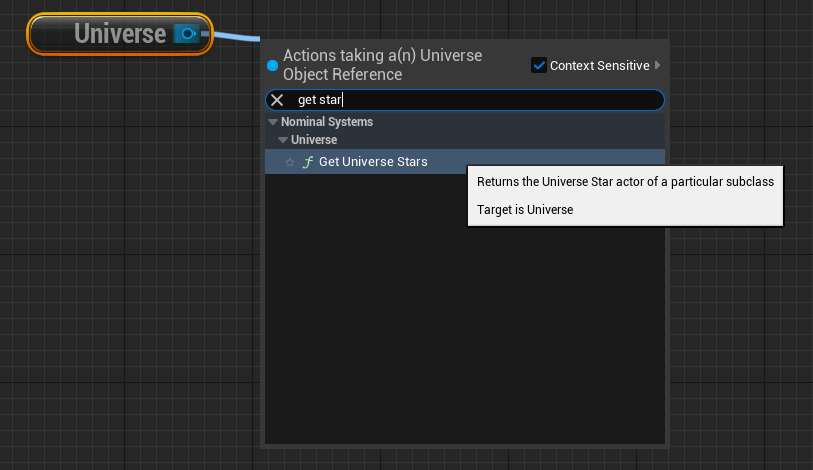813x470 pixels.
Task: Click the Universe node output pin
Action: pyautogui.click(x=187, y=34)
